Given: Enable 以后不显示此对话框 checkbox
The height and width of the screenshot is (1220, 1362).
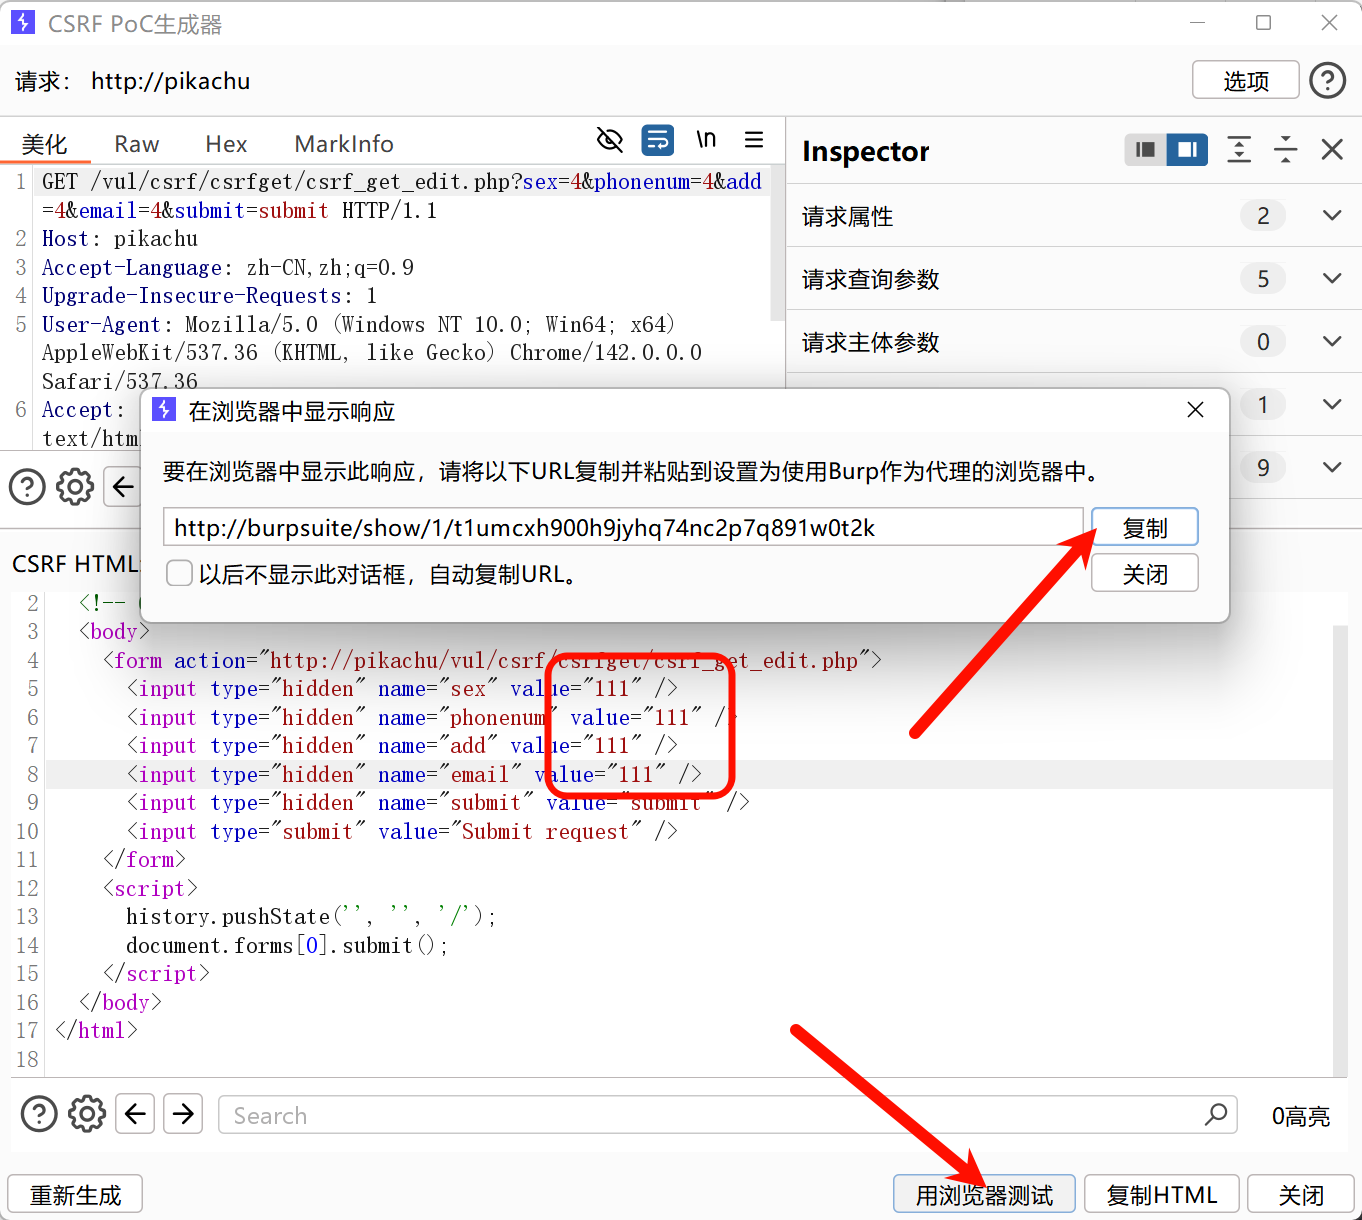Looking at the screenshot, I should (180, 574).
